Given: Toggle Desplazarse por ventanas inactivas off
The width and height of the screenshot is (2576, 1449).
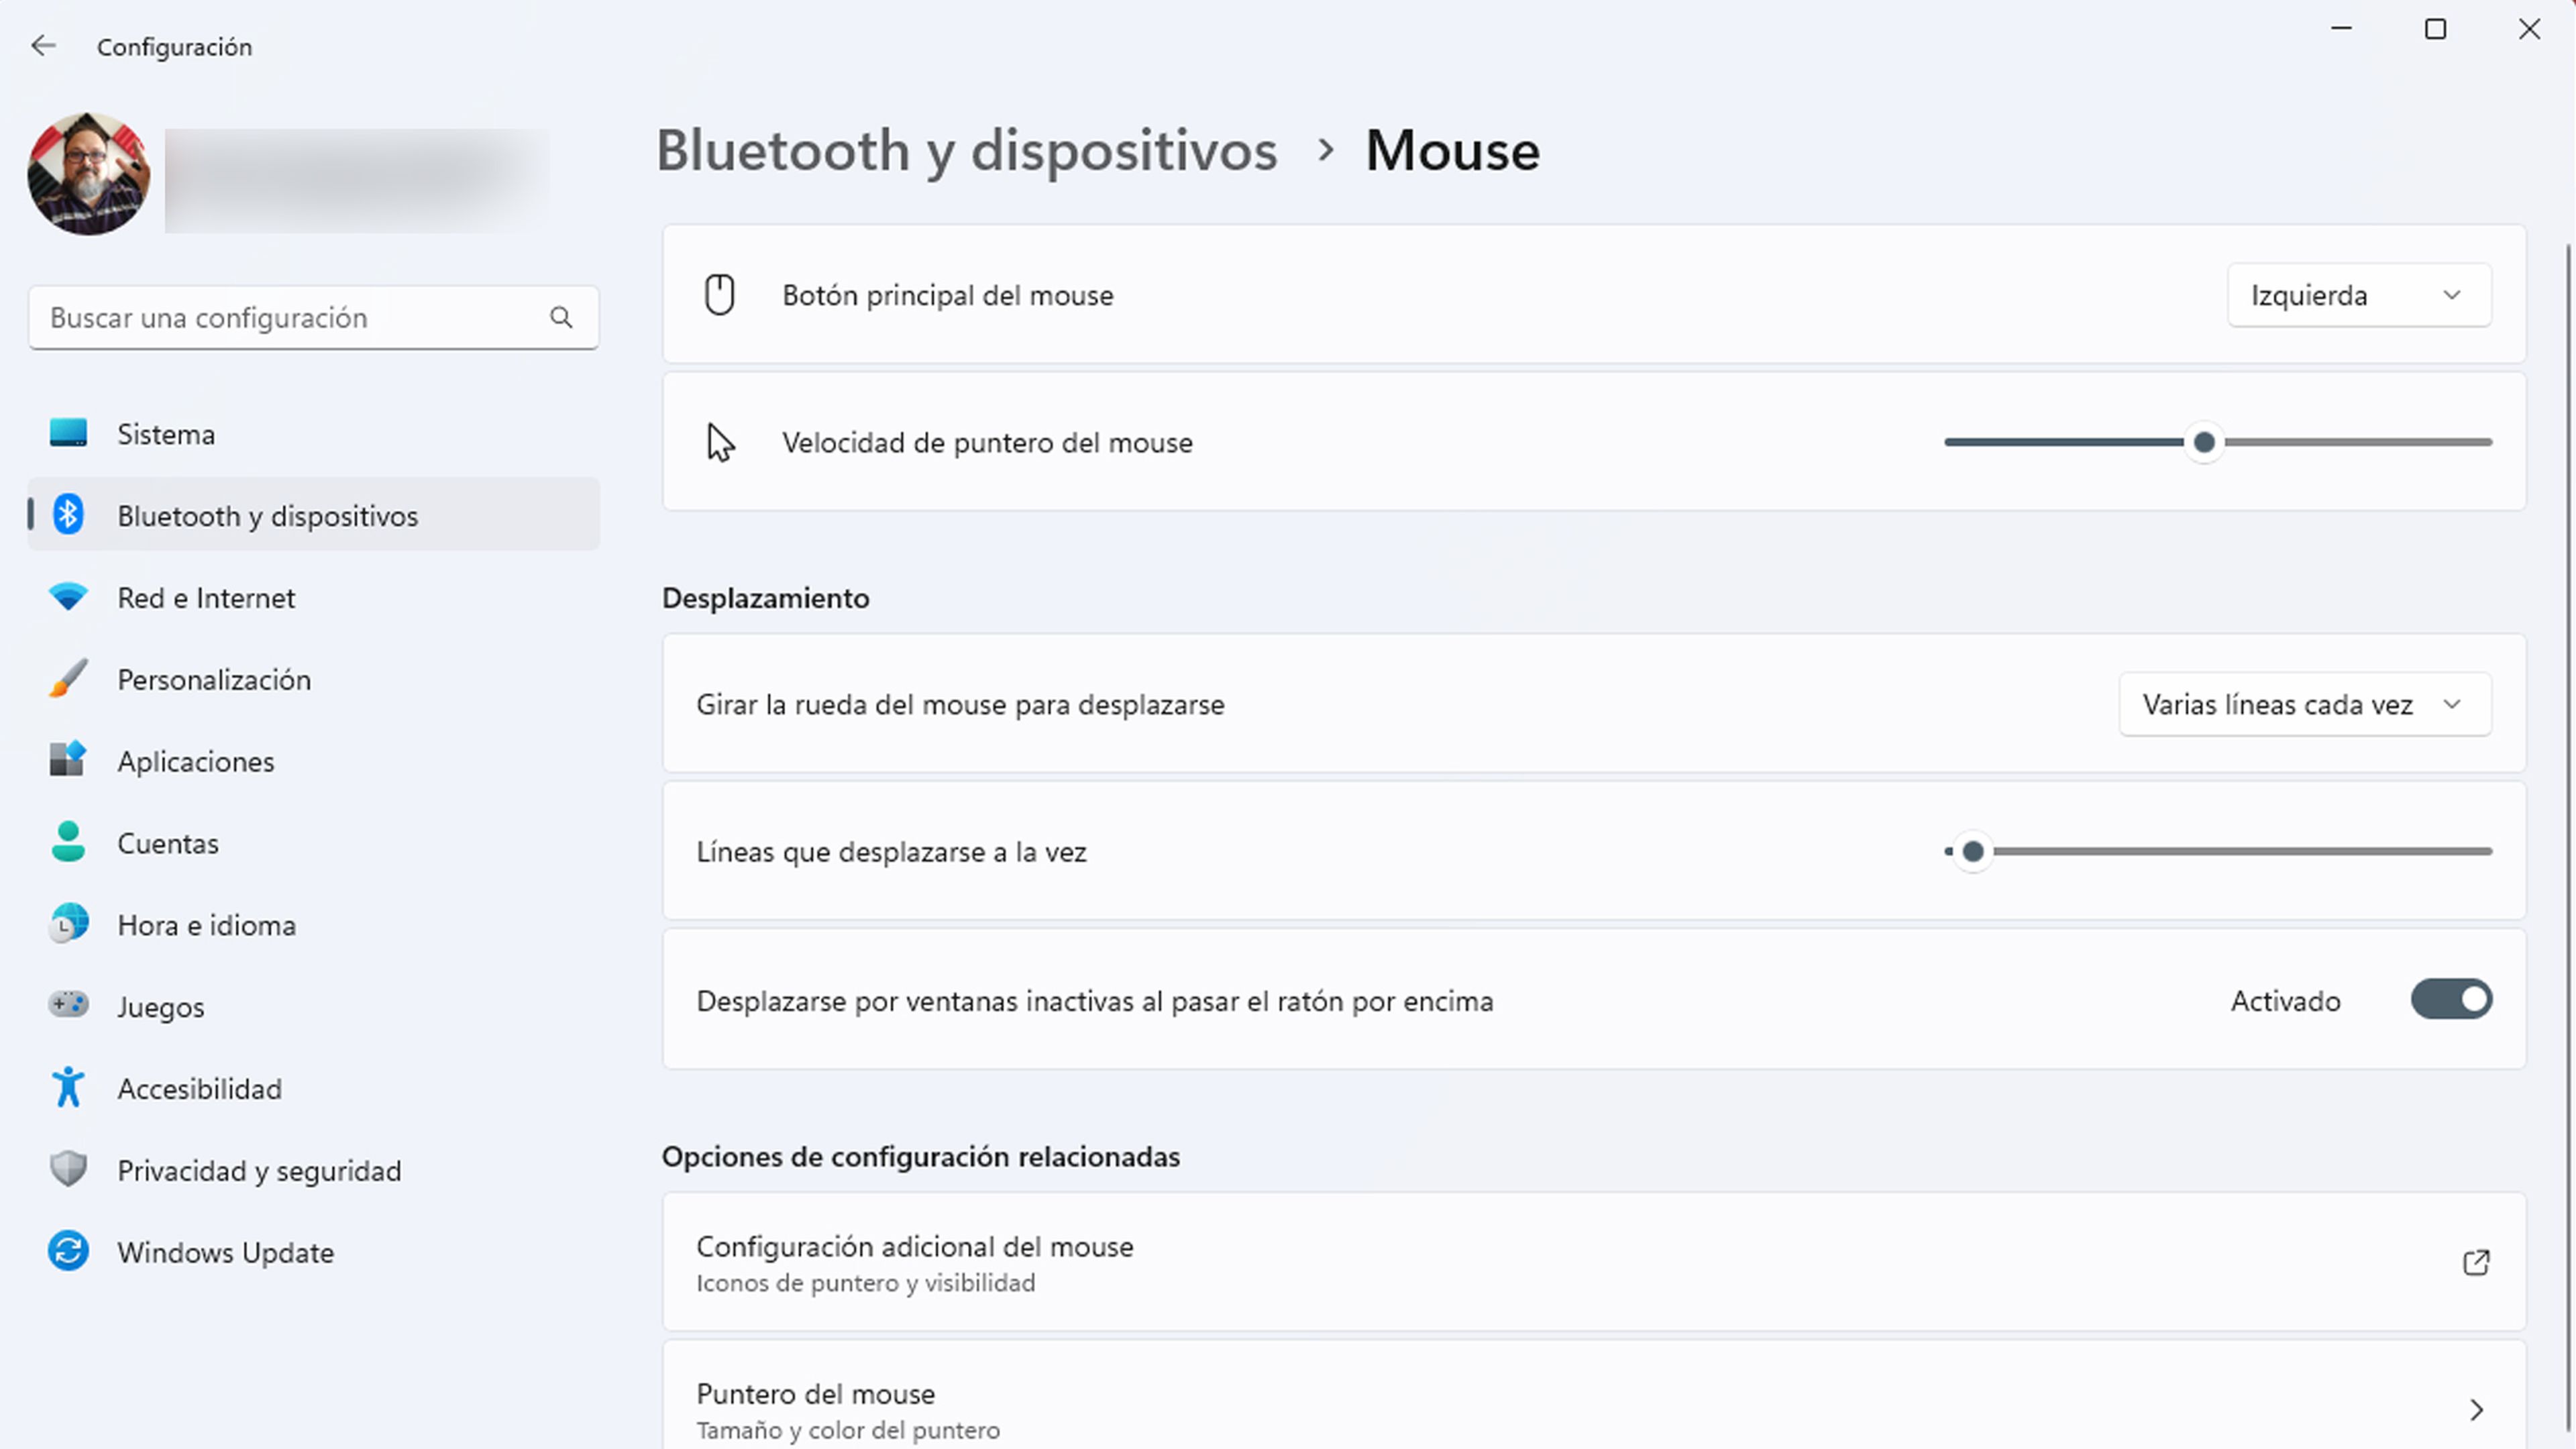Looking at the screenshot, I should pos(2452,1000).
